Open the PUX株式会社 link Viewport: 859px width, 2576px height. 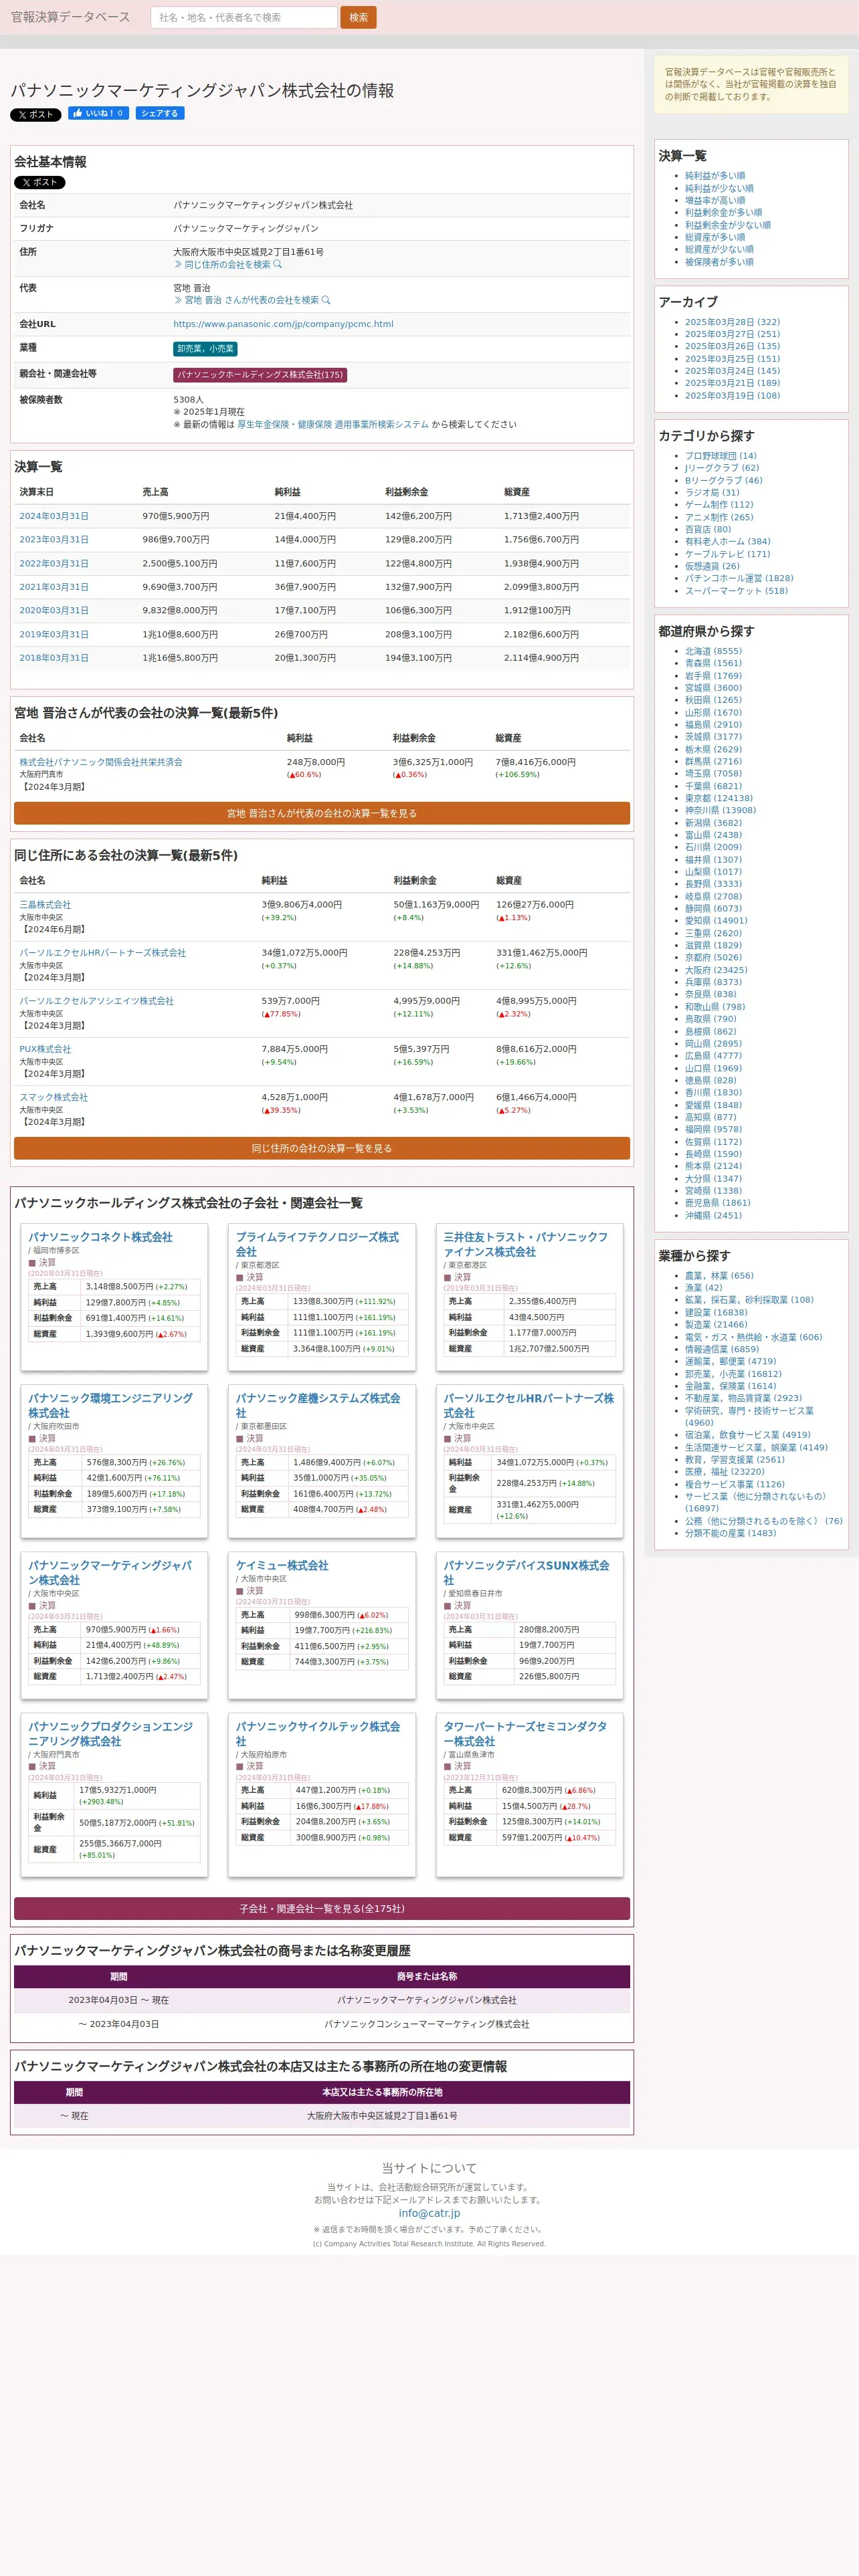(45, 1049)
